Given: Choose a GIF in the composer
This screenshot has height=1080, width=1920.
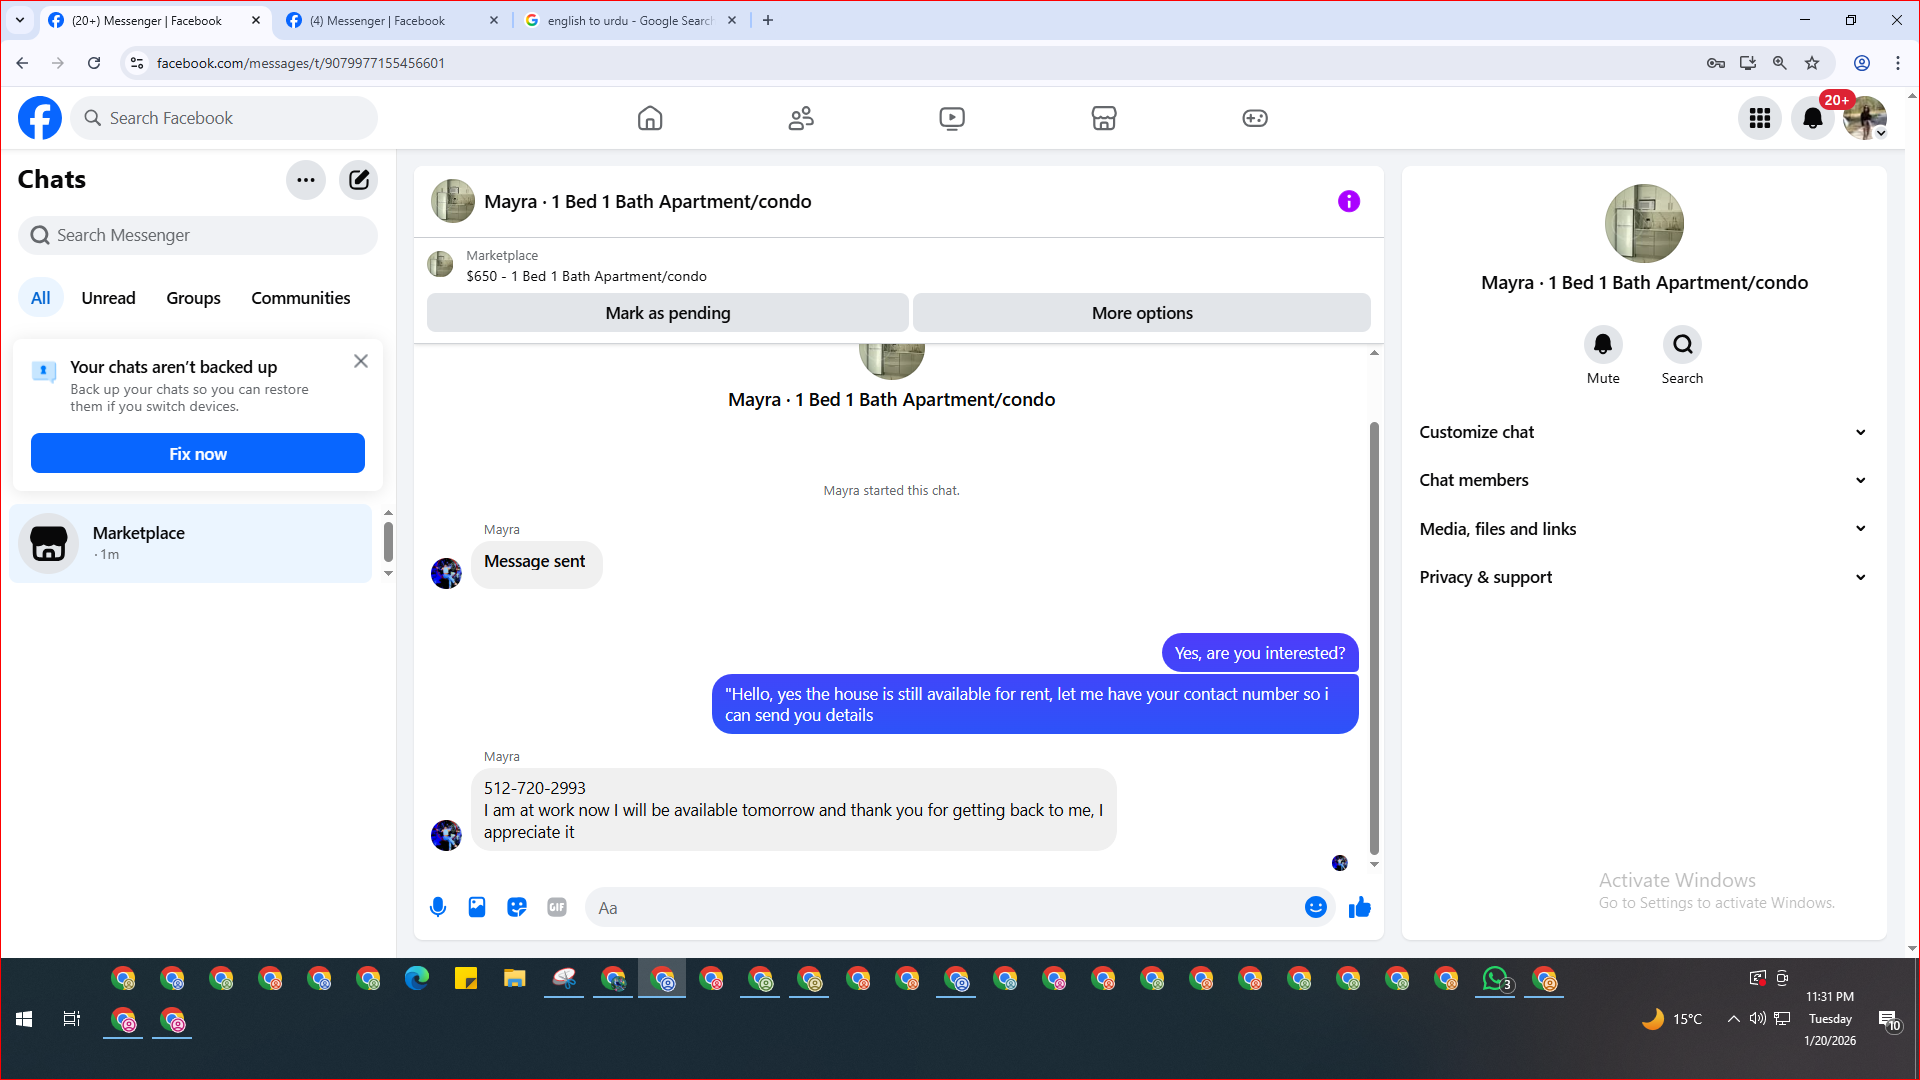Looking at the screenshot, I should [557, 907].
